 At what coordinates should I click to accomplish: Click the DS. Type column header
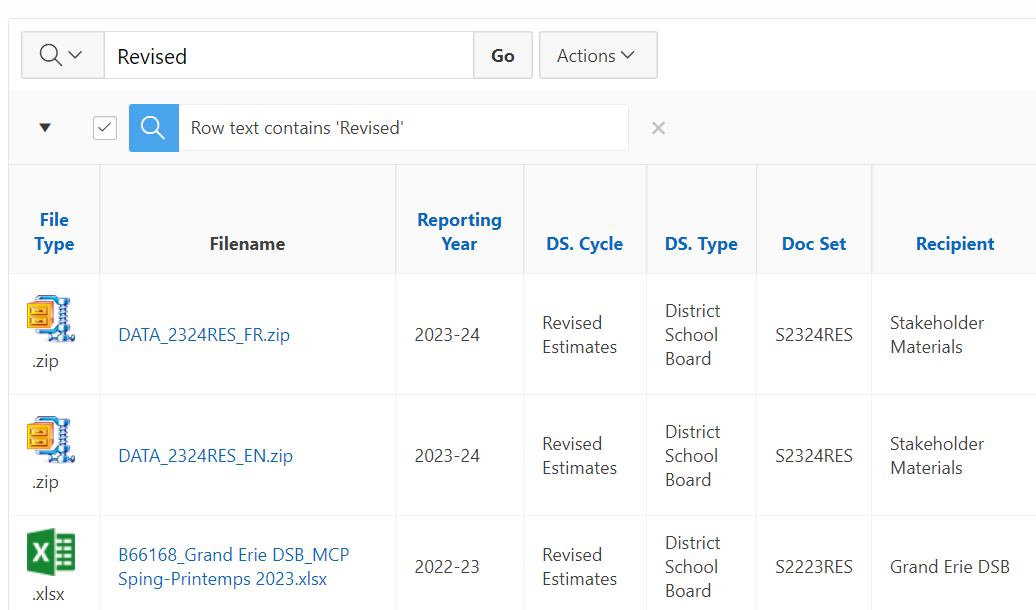tap(701, 244)
